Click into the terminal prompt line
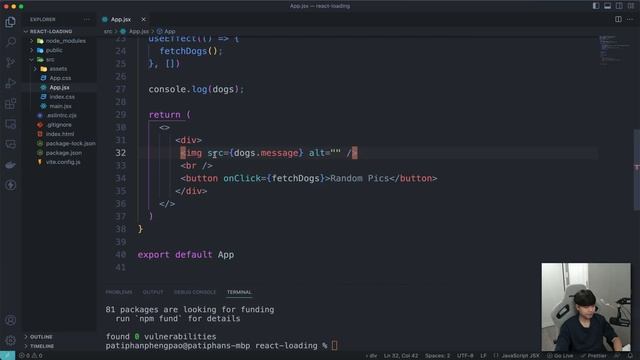Screen dimensions: 640x360 coord(222,346)
